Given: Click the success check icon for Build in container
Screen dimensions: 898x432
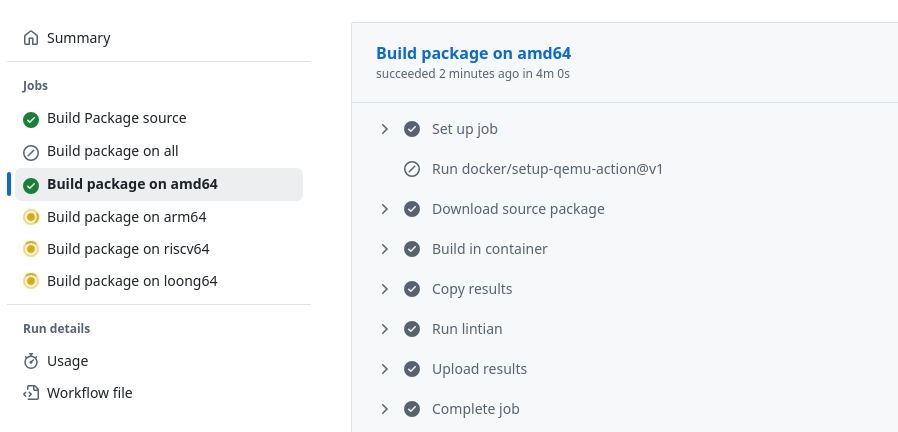Looking at the screenshot, I should (x=412, y=249).
